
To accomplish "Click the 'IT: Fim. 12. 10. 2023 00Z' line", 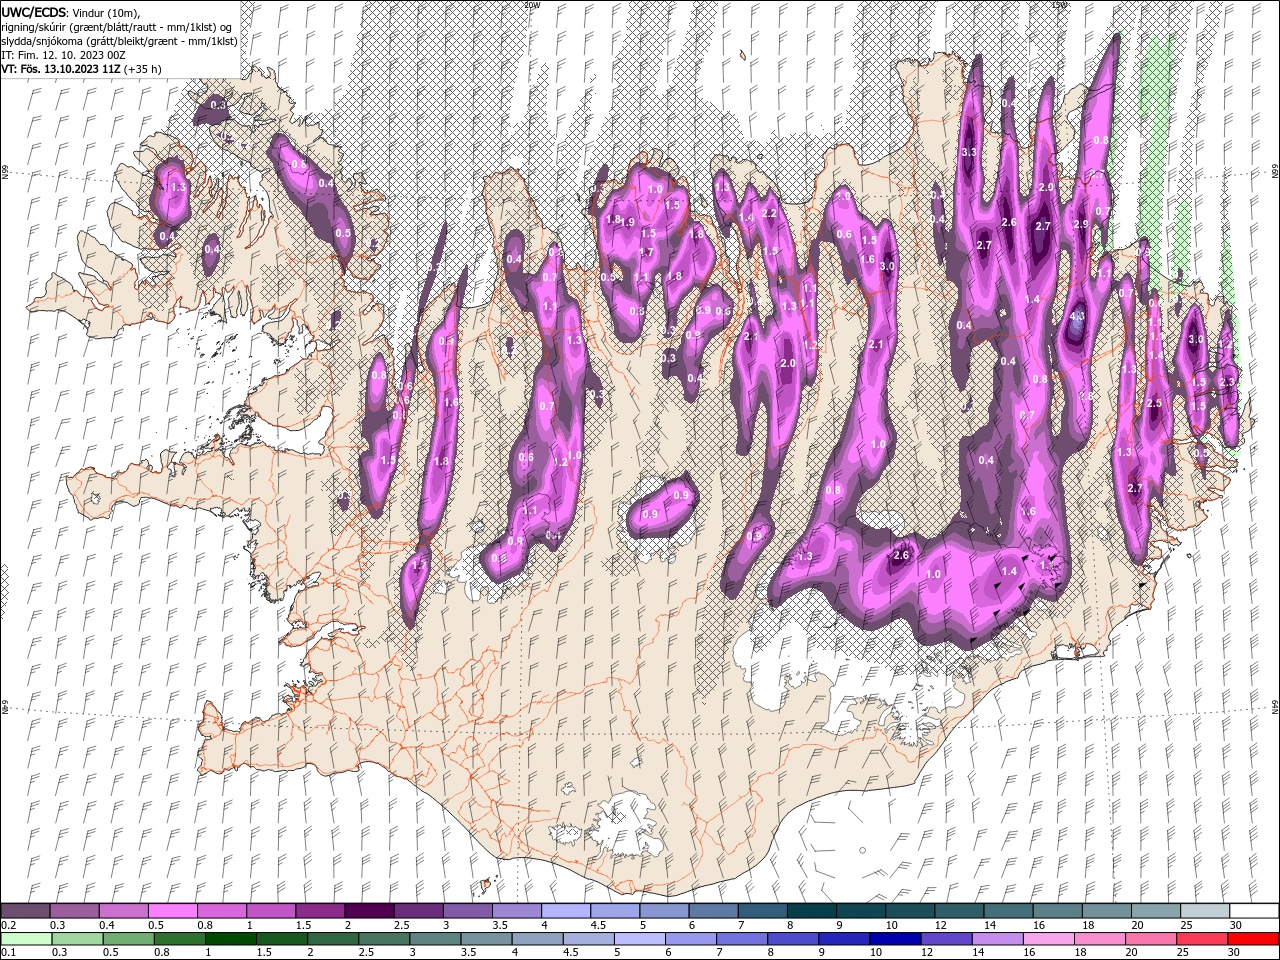I will click(x=65, y=55).
